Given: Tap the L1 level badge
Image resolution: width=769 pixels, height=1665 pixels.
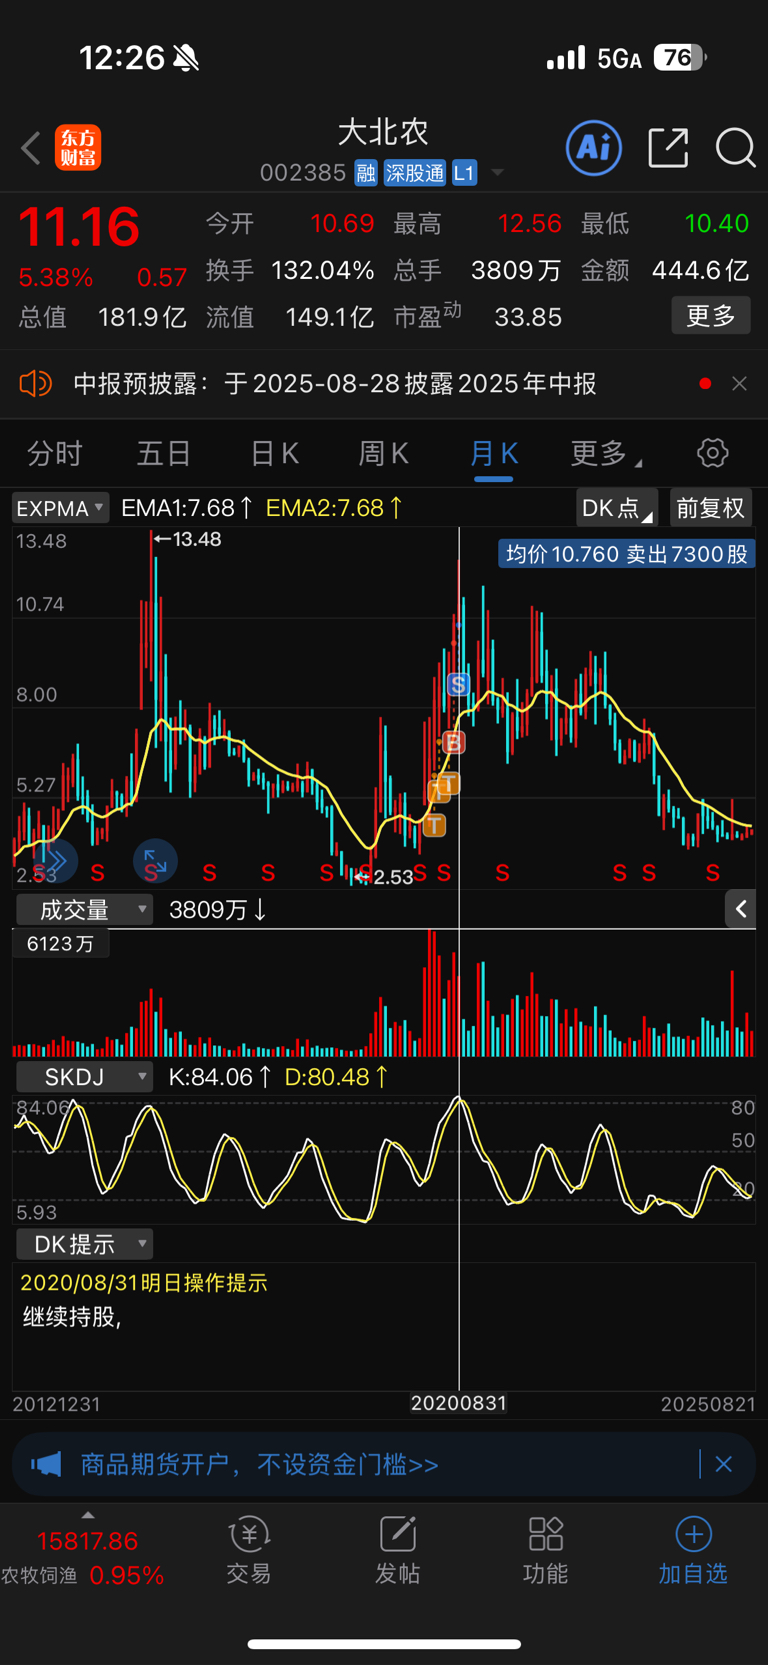Looking at the screenshot, I should [x=464, y=173].
